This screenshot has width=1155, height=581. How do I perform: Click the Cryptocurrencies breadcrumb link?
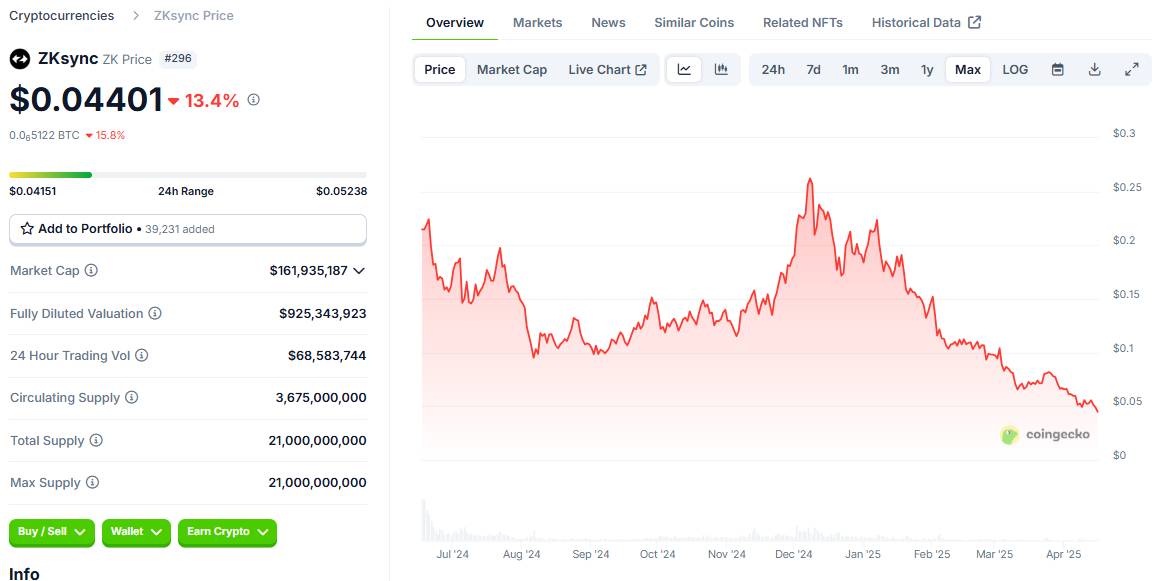[x=62, y=15]
